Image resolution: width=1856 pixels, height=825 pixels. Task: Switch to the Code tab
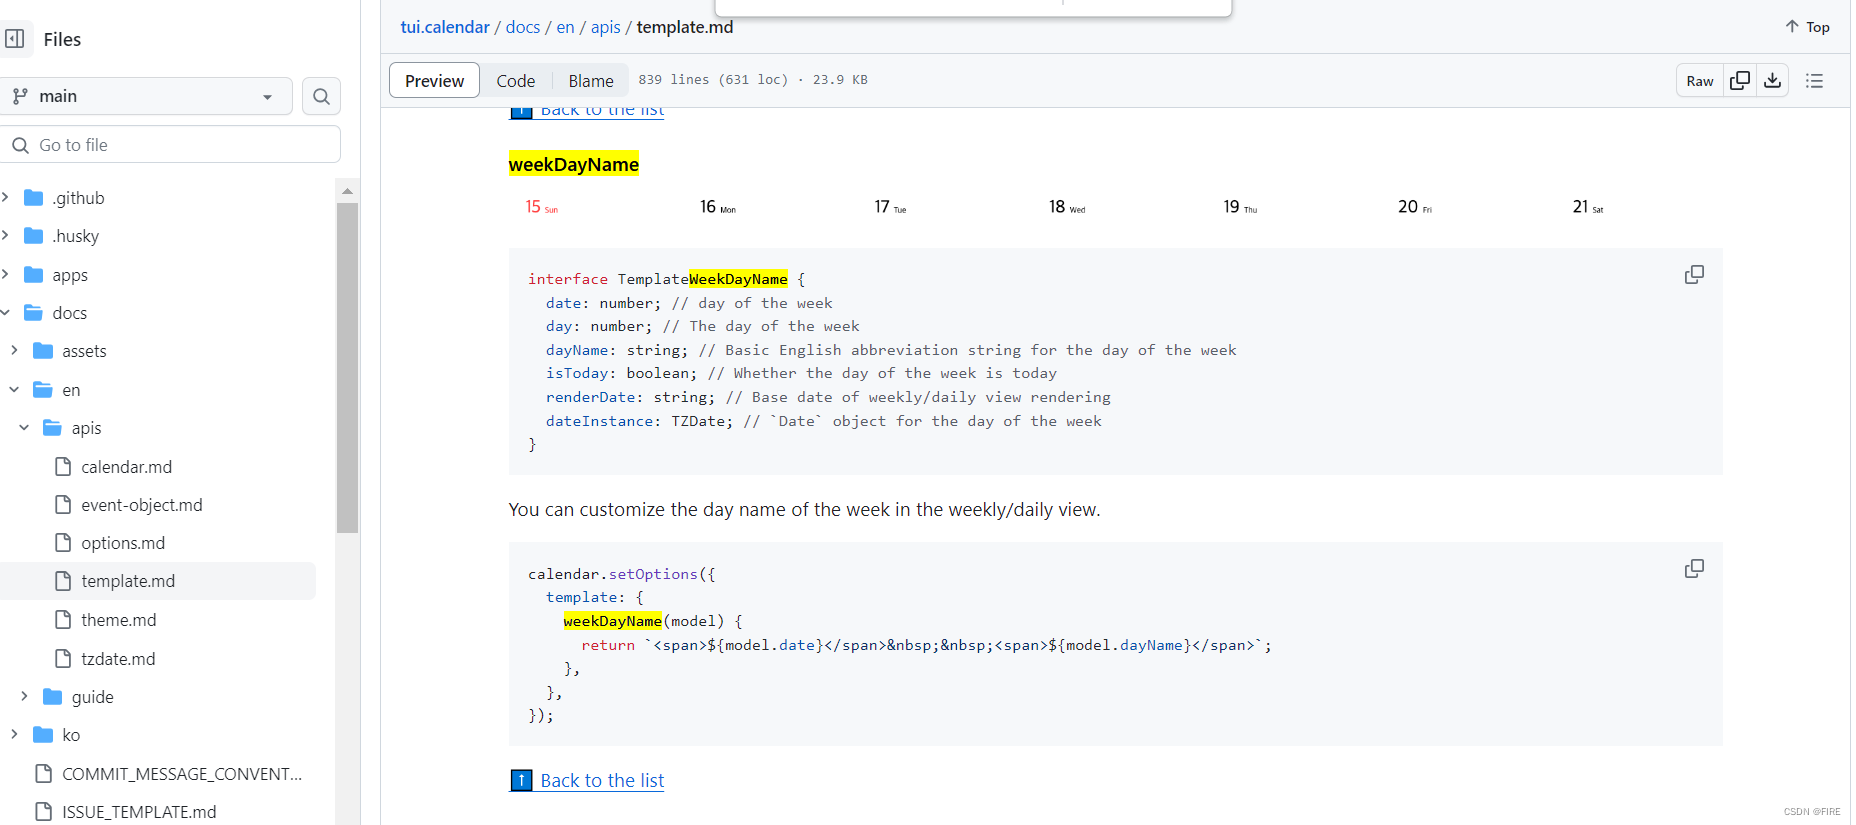coord(516,81)
